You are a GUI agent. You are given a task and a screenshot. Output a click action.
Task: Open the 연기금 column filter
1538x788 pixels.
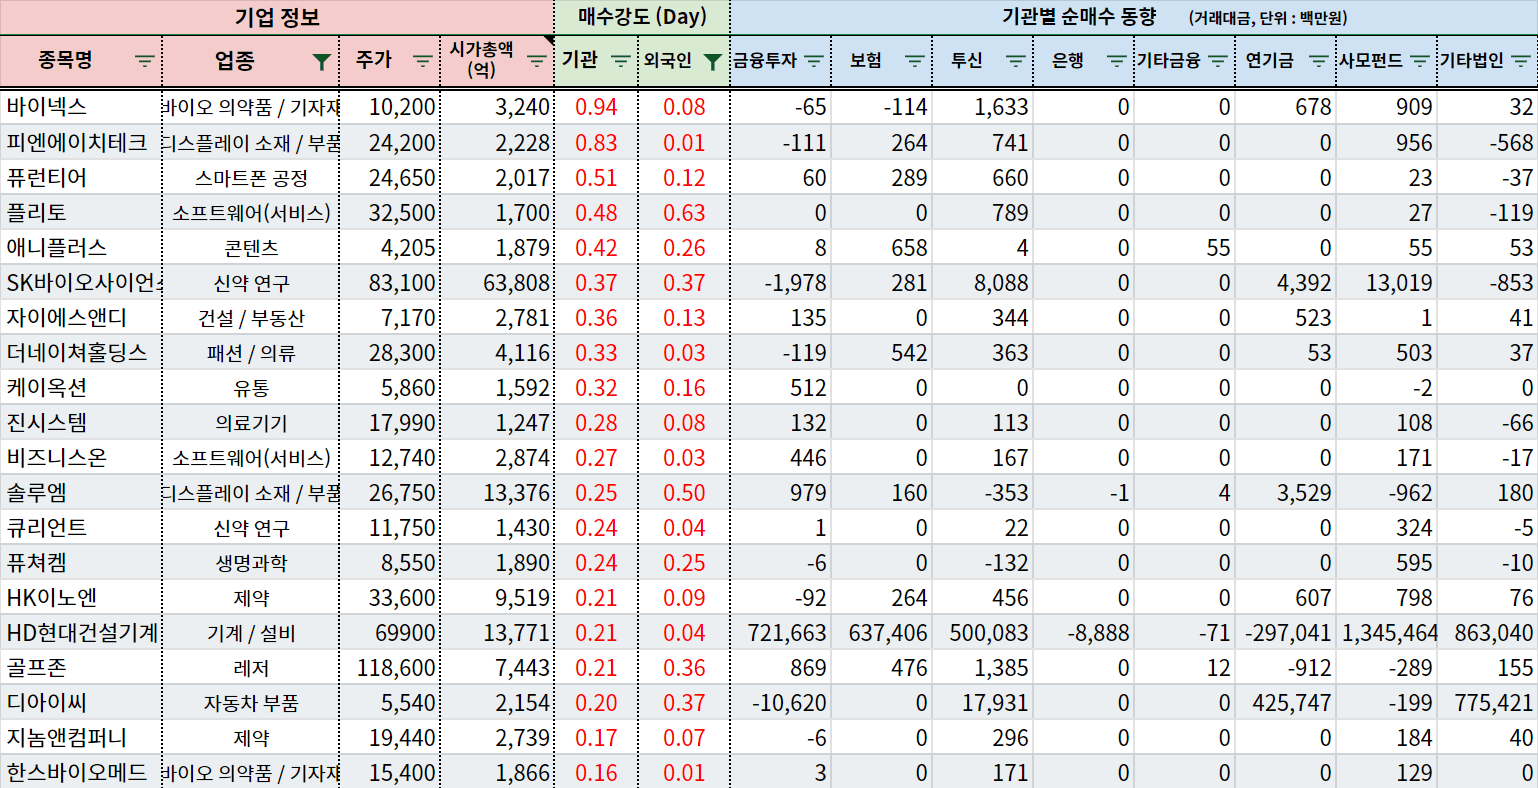[x=1319, y=61]
